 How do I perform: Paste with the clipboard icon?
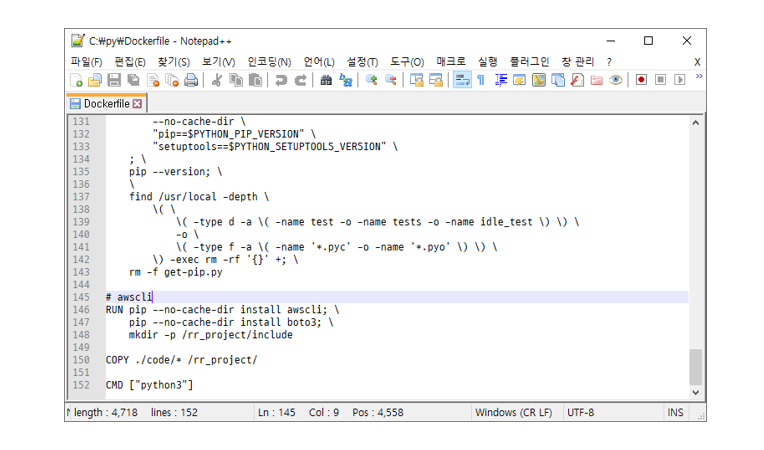(x=255, y=80)
